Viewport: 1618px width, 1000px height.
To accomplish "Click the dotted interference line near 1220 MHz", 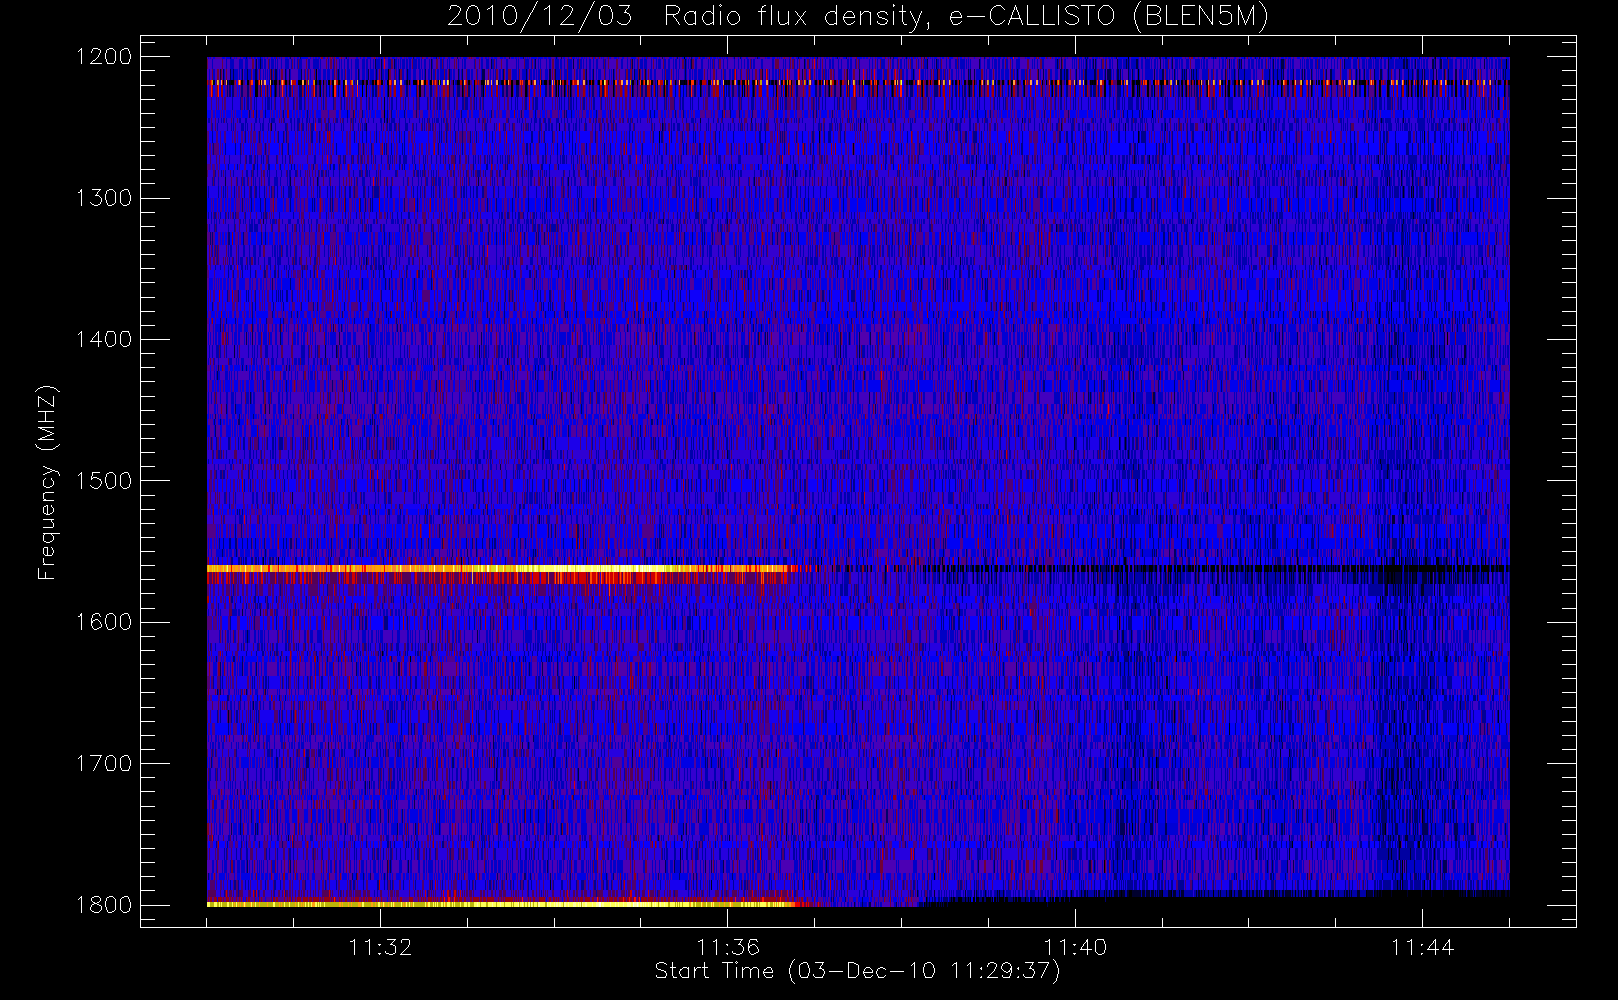I will [858, 82].
